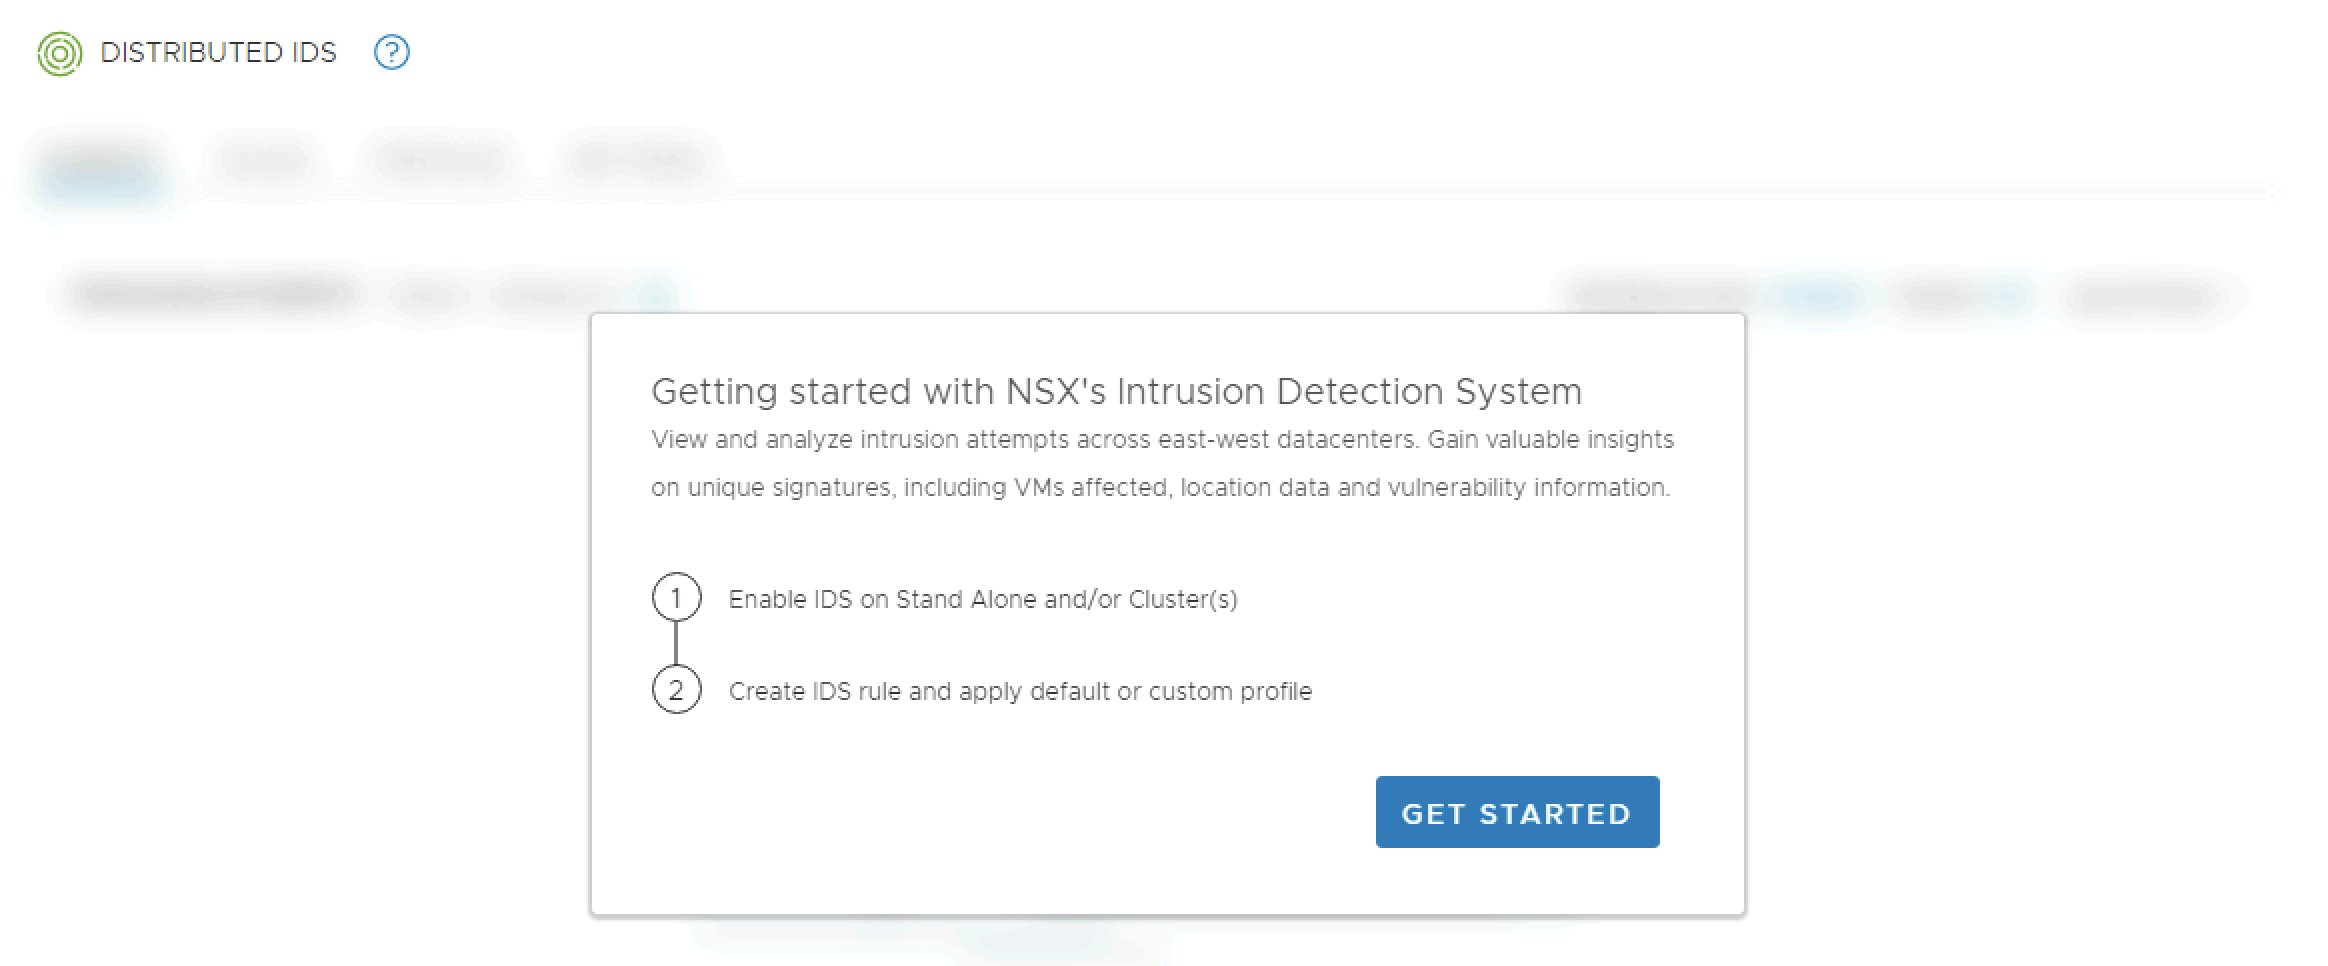Click the intrusion attempts description paragraph
This screenshot has width=2328, height=966.
[x=1161, y=463]
